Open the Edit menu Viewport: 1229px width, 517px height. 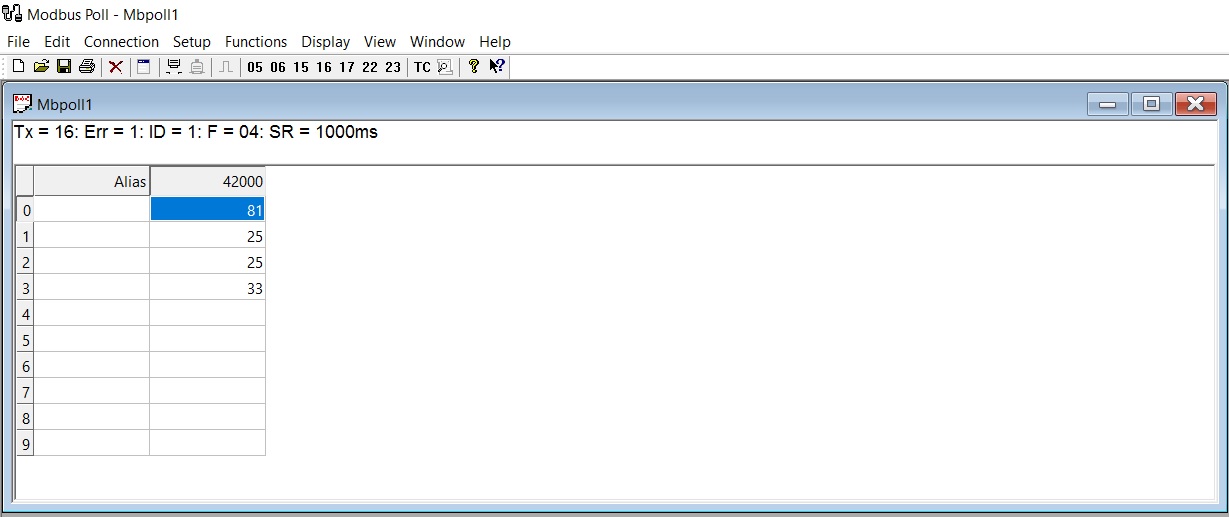57,42
